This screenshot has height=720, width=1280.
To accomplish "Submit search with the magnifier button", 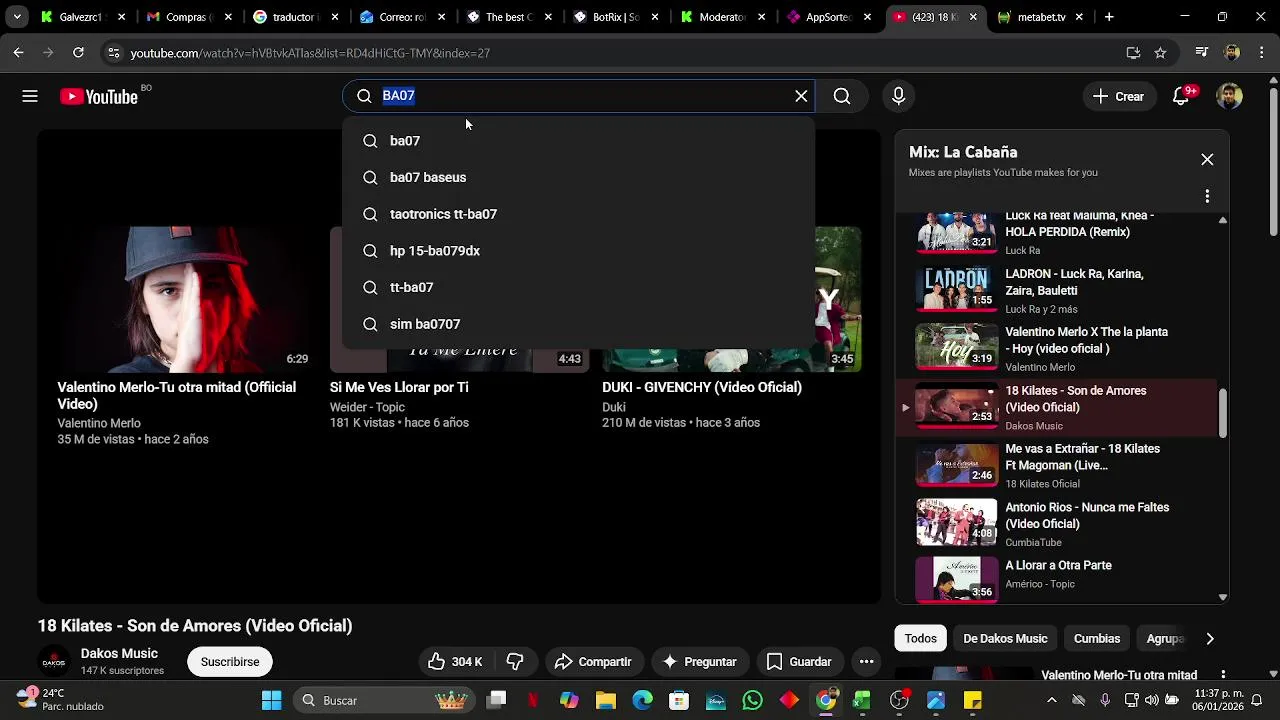I will tap(842, 96).
